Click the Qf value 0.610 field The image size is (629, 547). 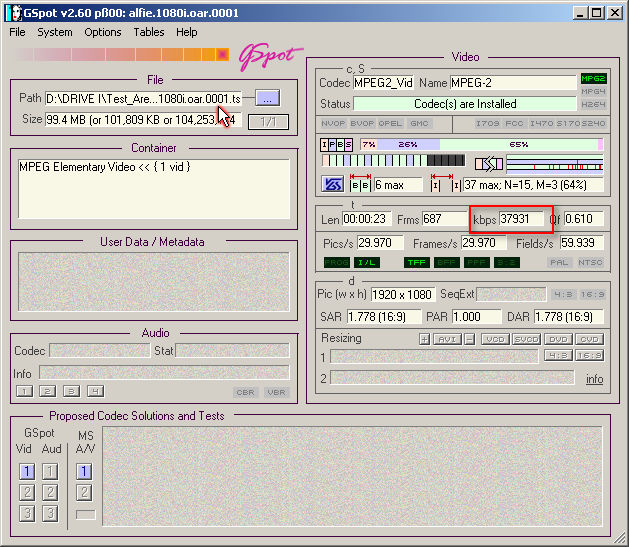[x=584, y=219]
